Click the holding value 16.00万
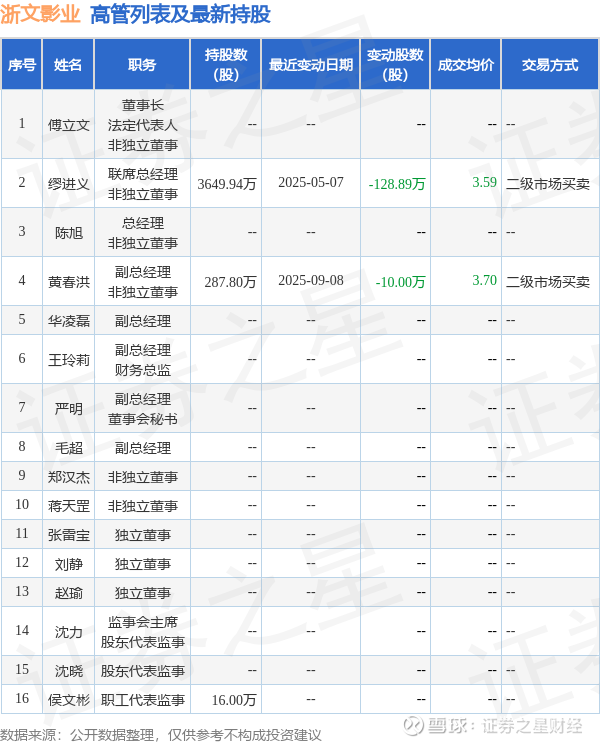The image size is (600, 744). coord(234,700)
